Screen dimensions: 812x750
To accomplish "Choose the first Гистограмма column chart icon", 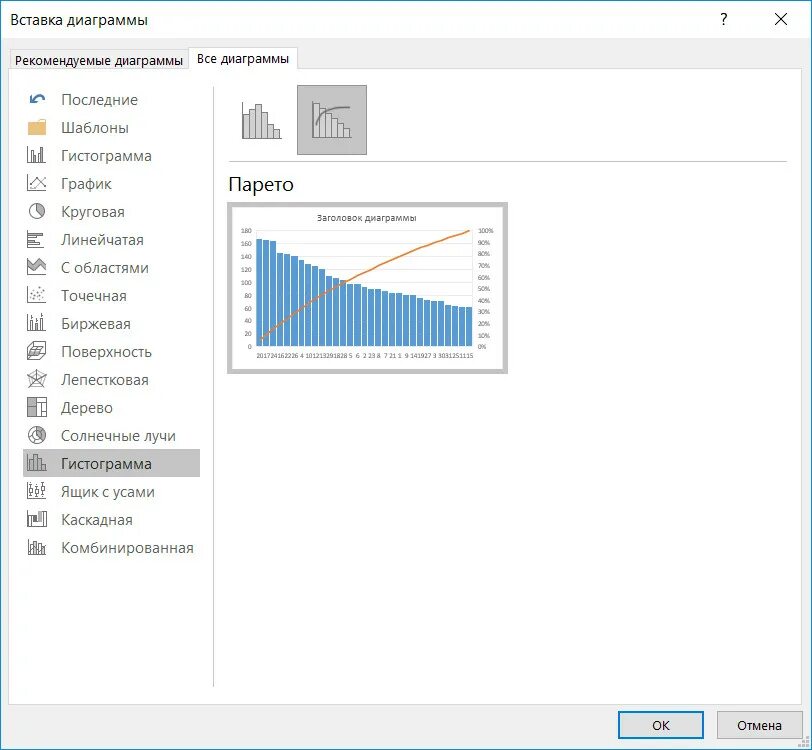I will coord(37,155).
